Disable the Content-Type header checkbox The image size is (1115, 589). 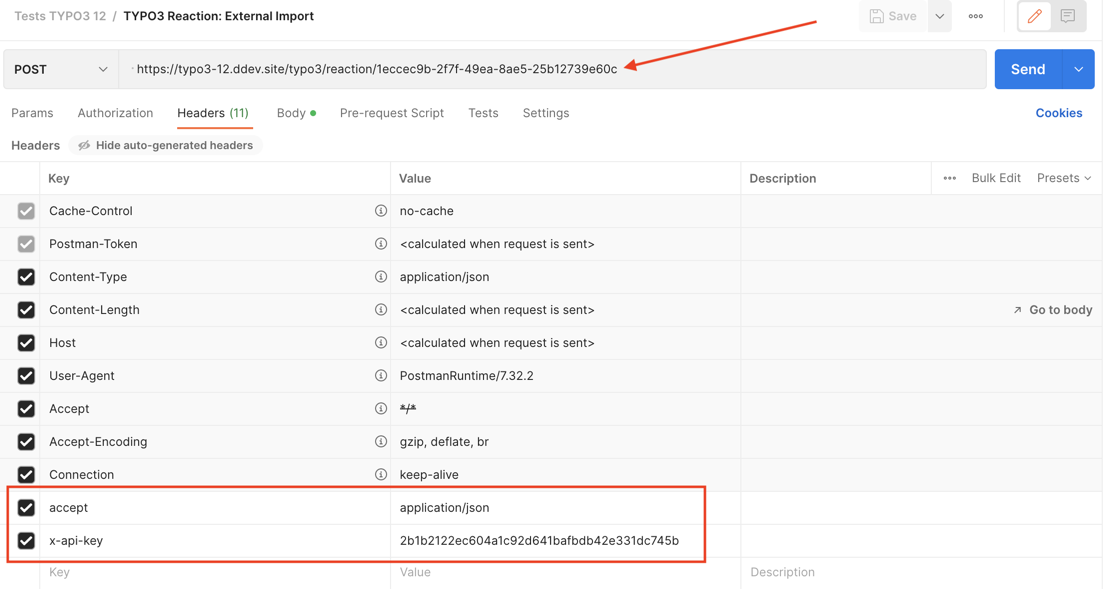[26, 277]
